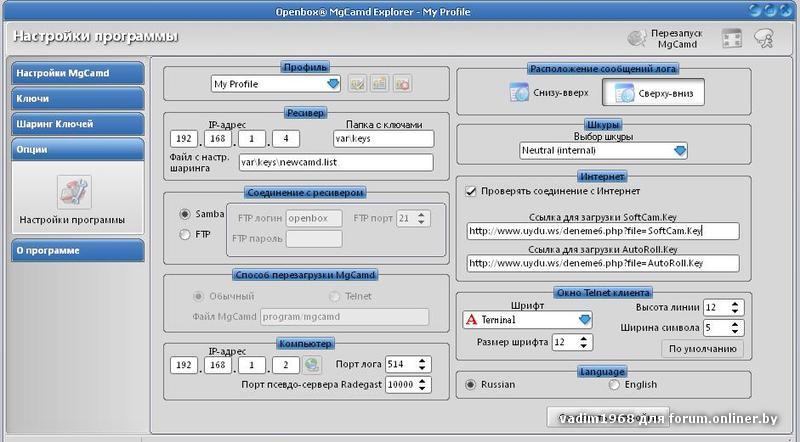Click the delete profile icon with red mark

coord(401,85)
